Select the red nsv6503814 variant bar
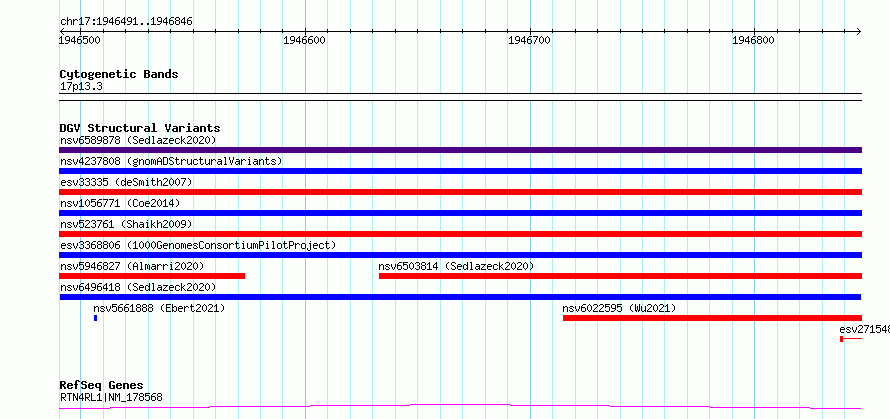Screen dimensions: 890x419 click(620, 276)
